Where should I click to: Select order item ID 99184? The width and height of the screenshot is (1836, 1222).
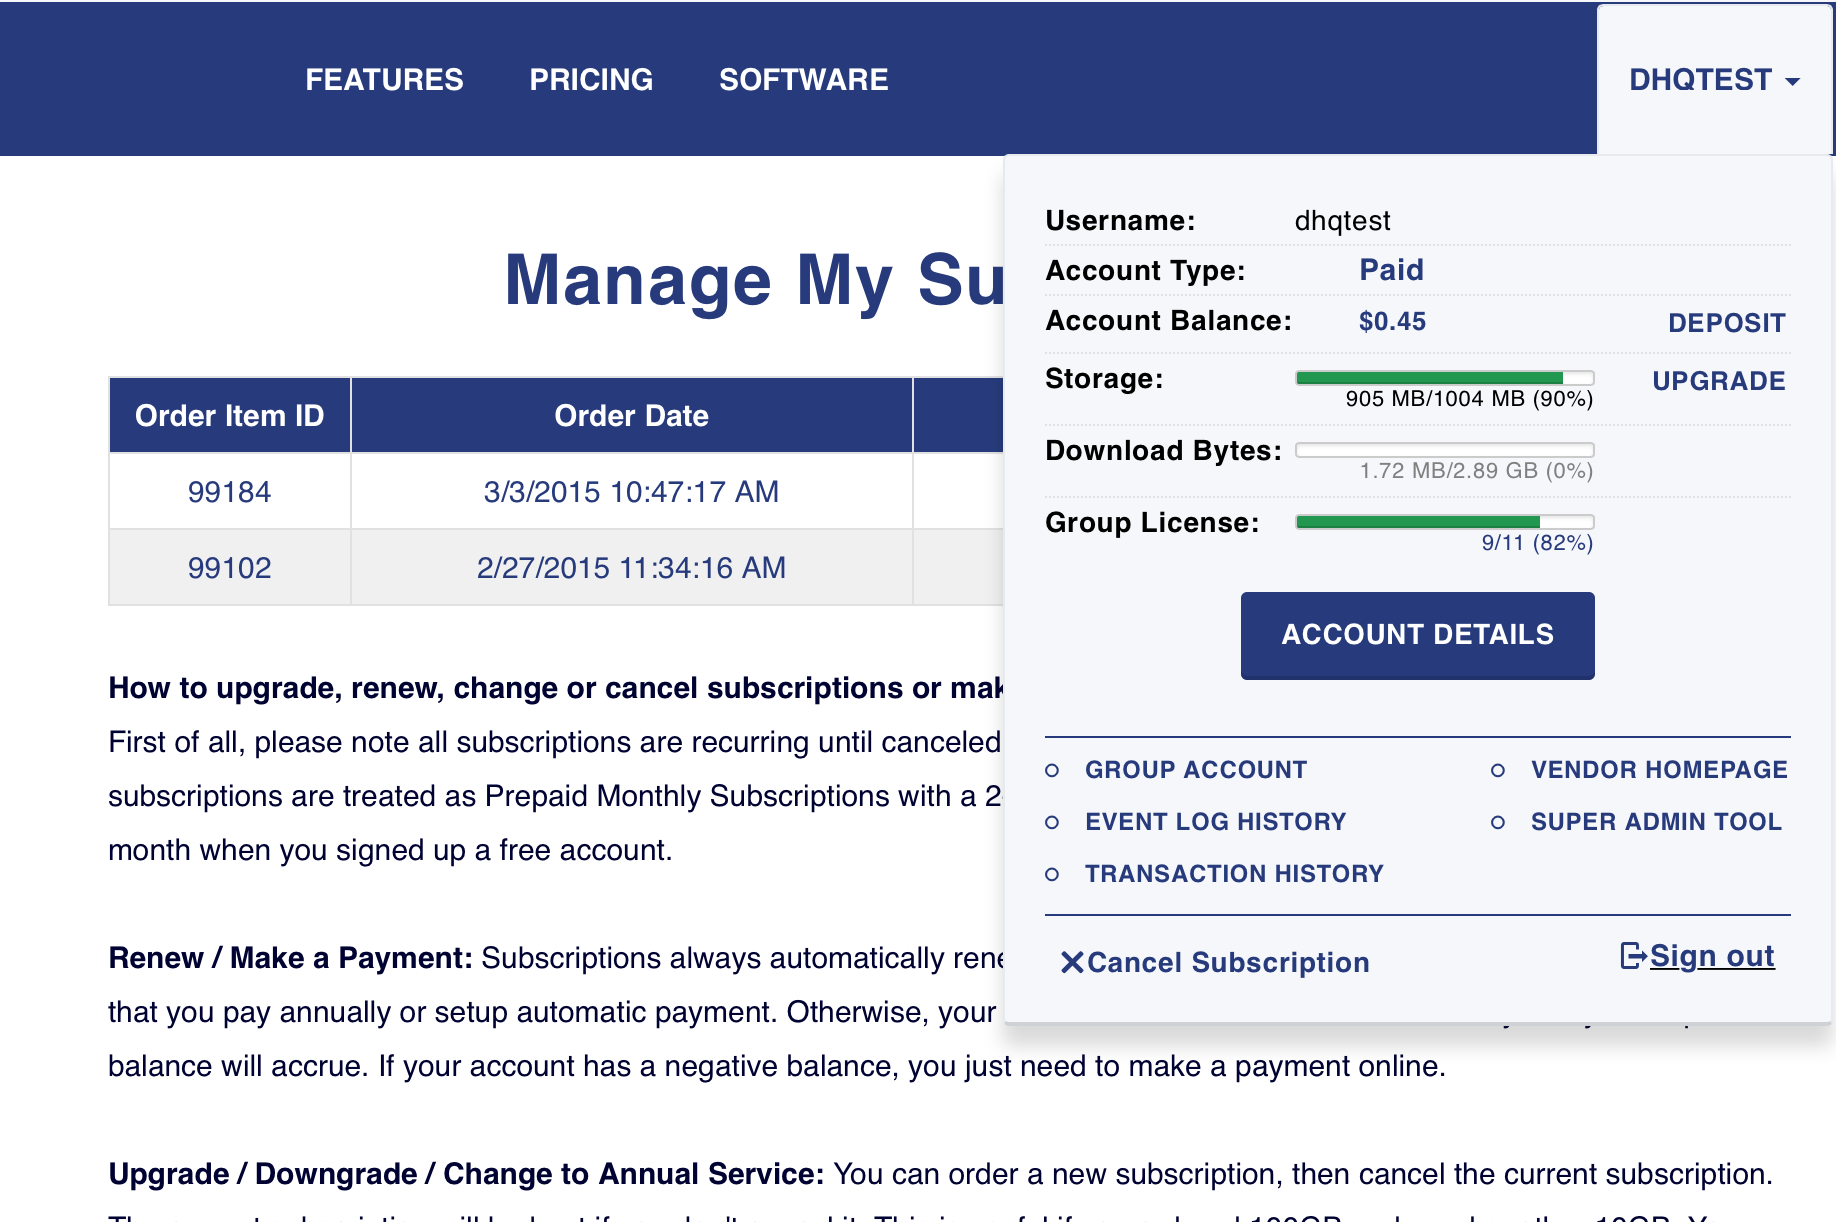click(229, 492)
